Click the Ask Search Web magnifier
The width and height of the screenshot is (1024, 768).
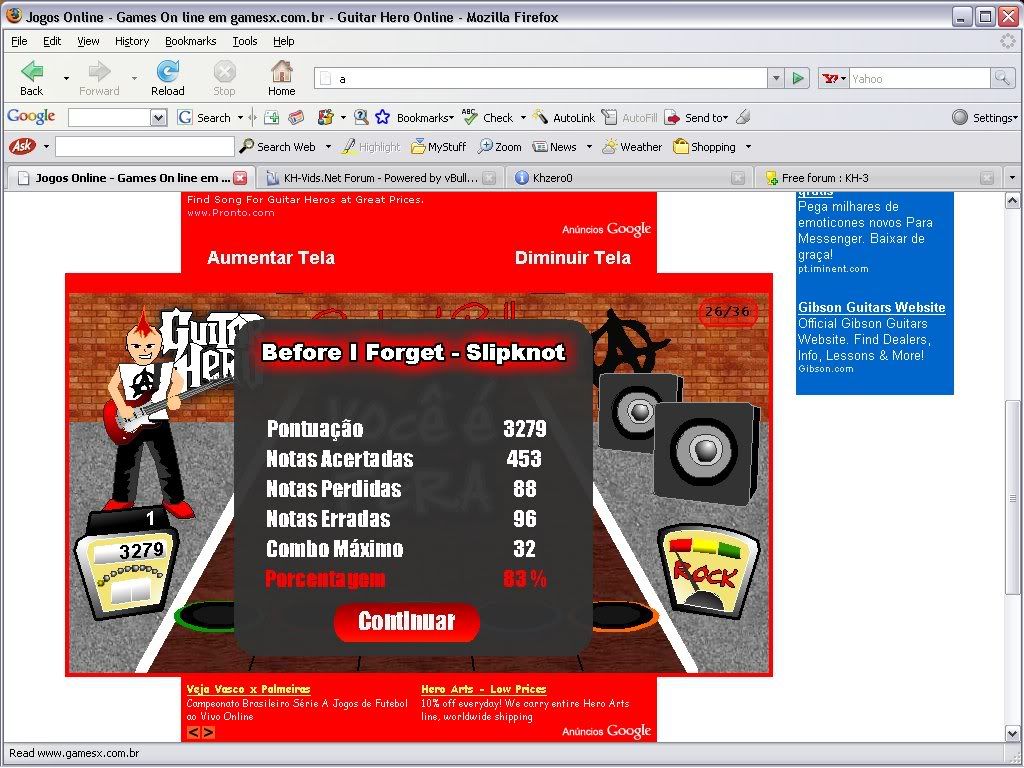[246, 146]
